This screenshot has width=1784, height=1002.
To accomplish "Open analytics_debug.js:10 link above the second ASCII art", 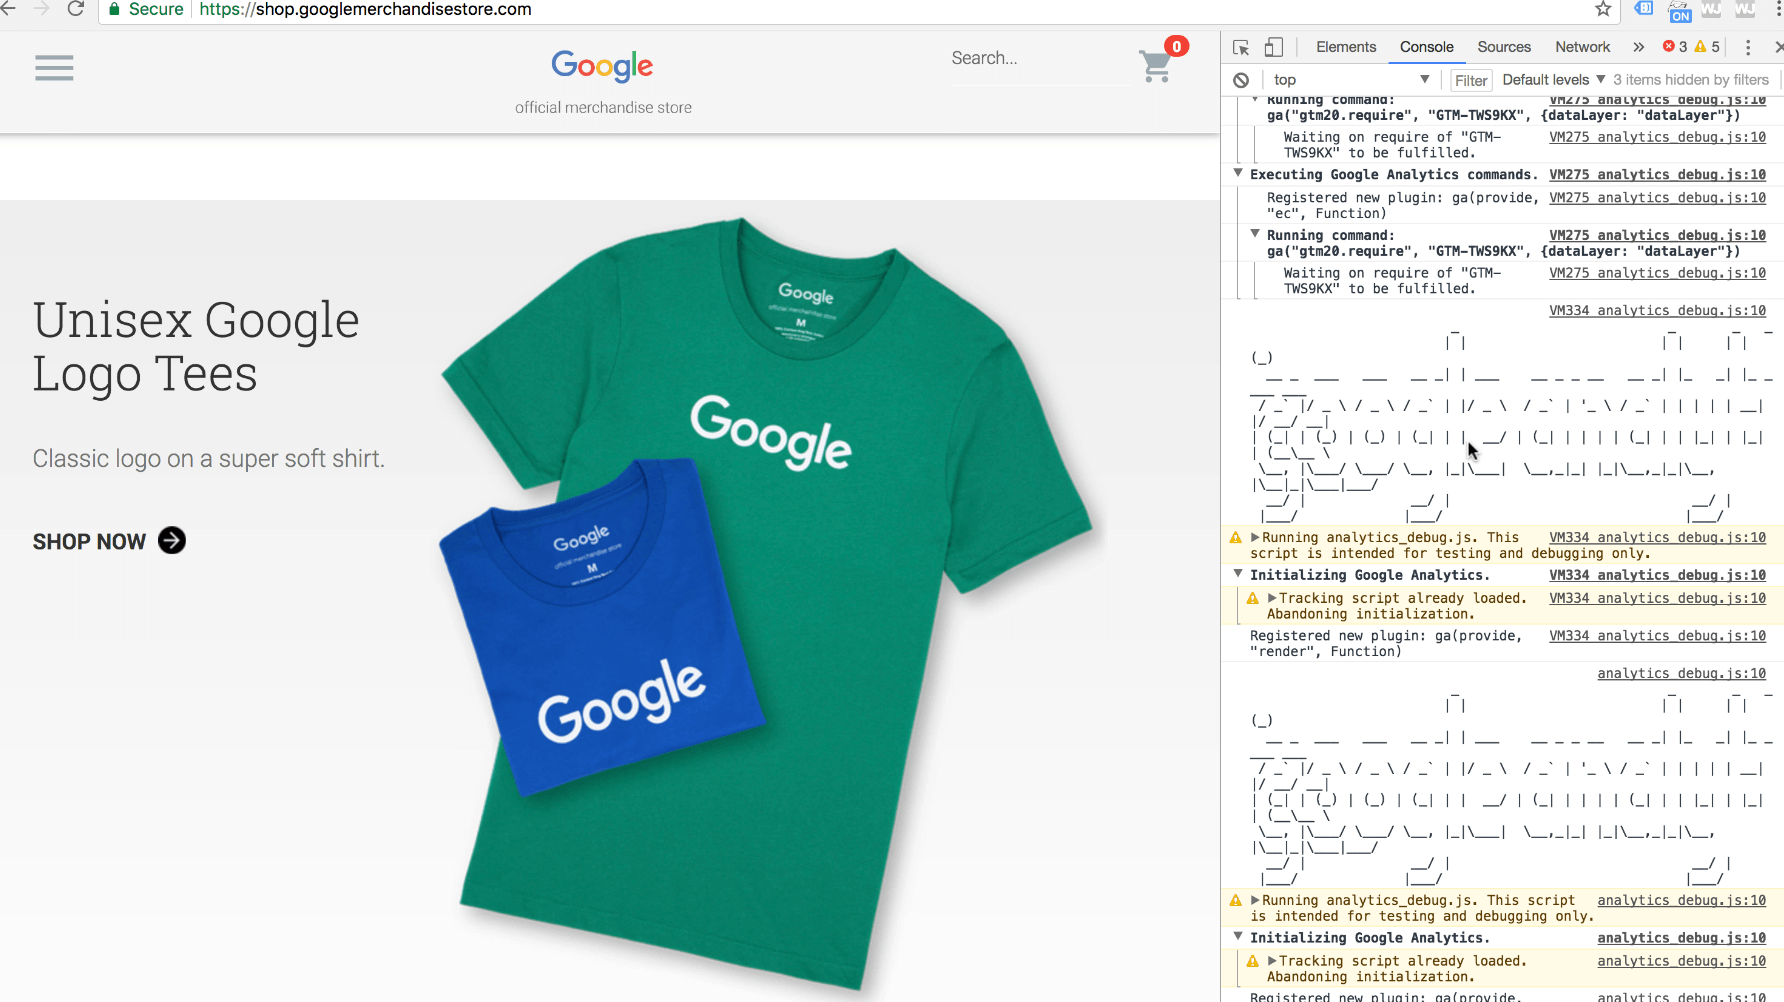I will (x=1681, y=674).
